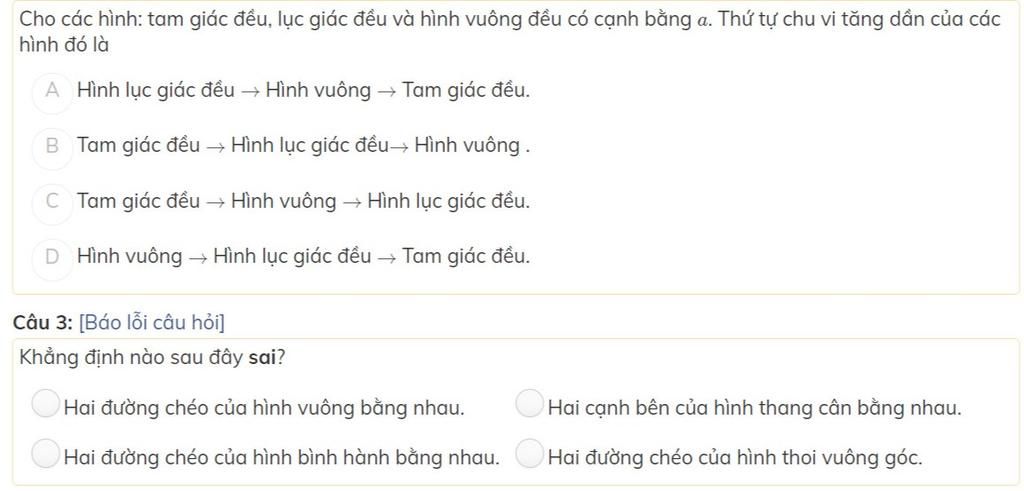1024x491 pixels.
Task: Open the 'Báo lỗi câu hỏi' link
Action: click(151, 323)
